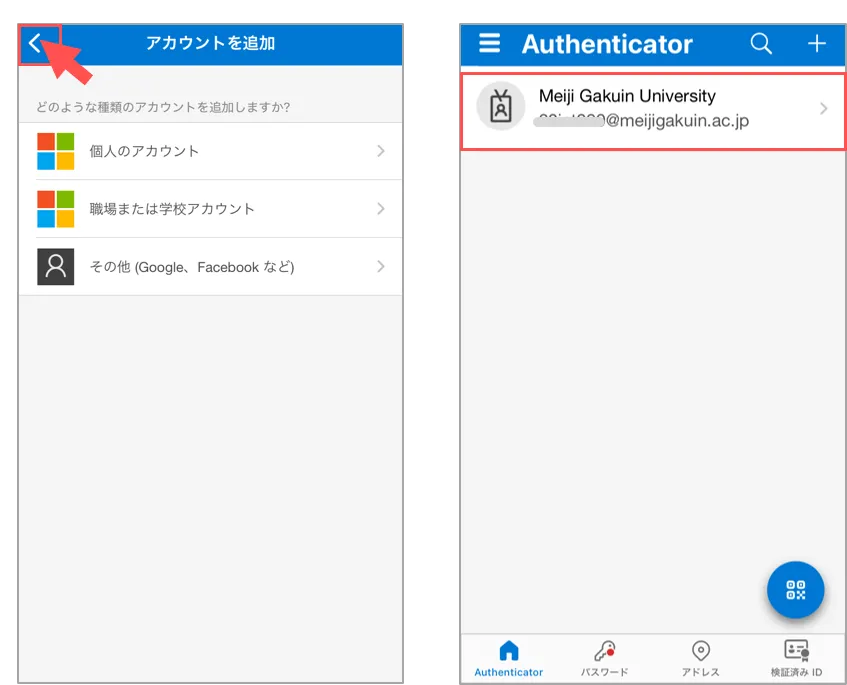Viewport: 847px width, 685px height.
Task: Switch to the Authenticator home tab
Action: (508, 659)
